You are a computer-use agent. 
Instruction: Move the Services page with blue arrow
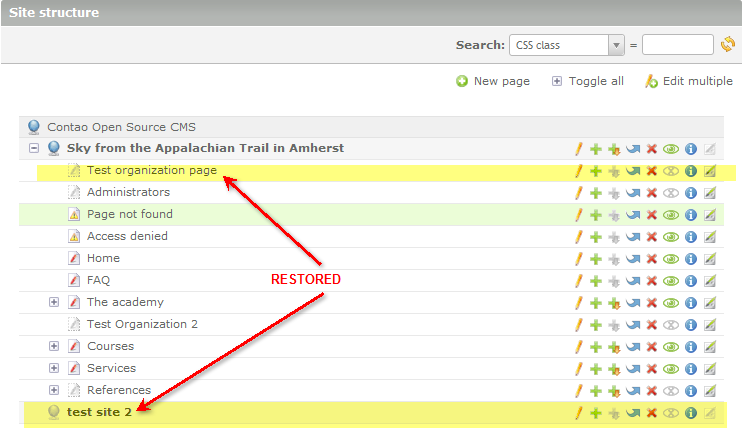tap(633, 368)
